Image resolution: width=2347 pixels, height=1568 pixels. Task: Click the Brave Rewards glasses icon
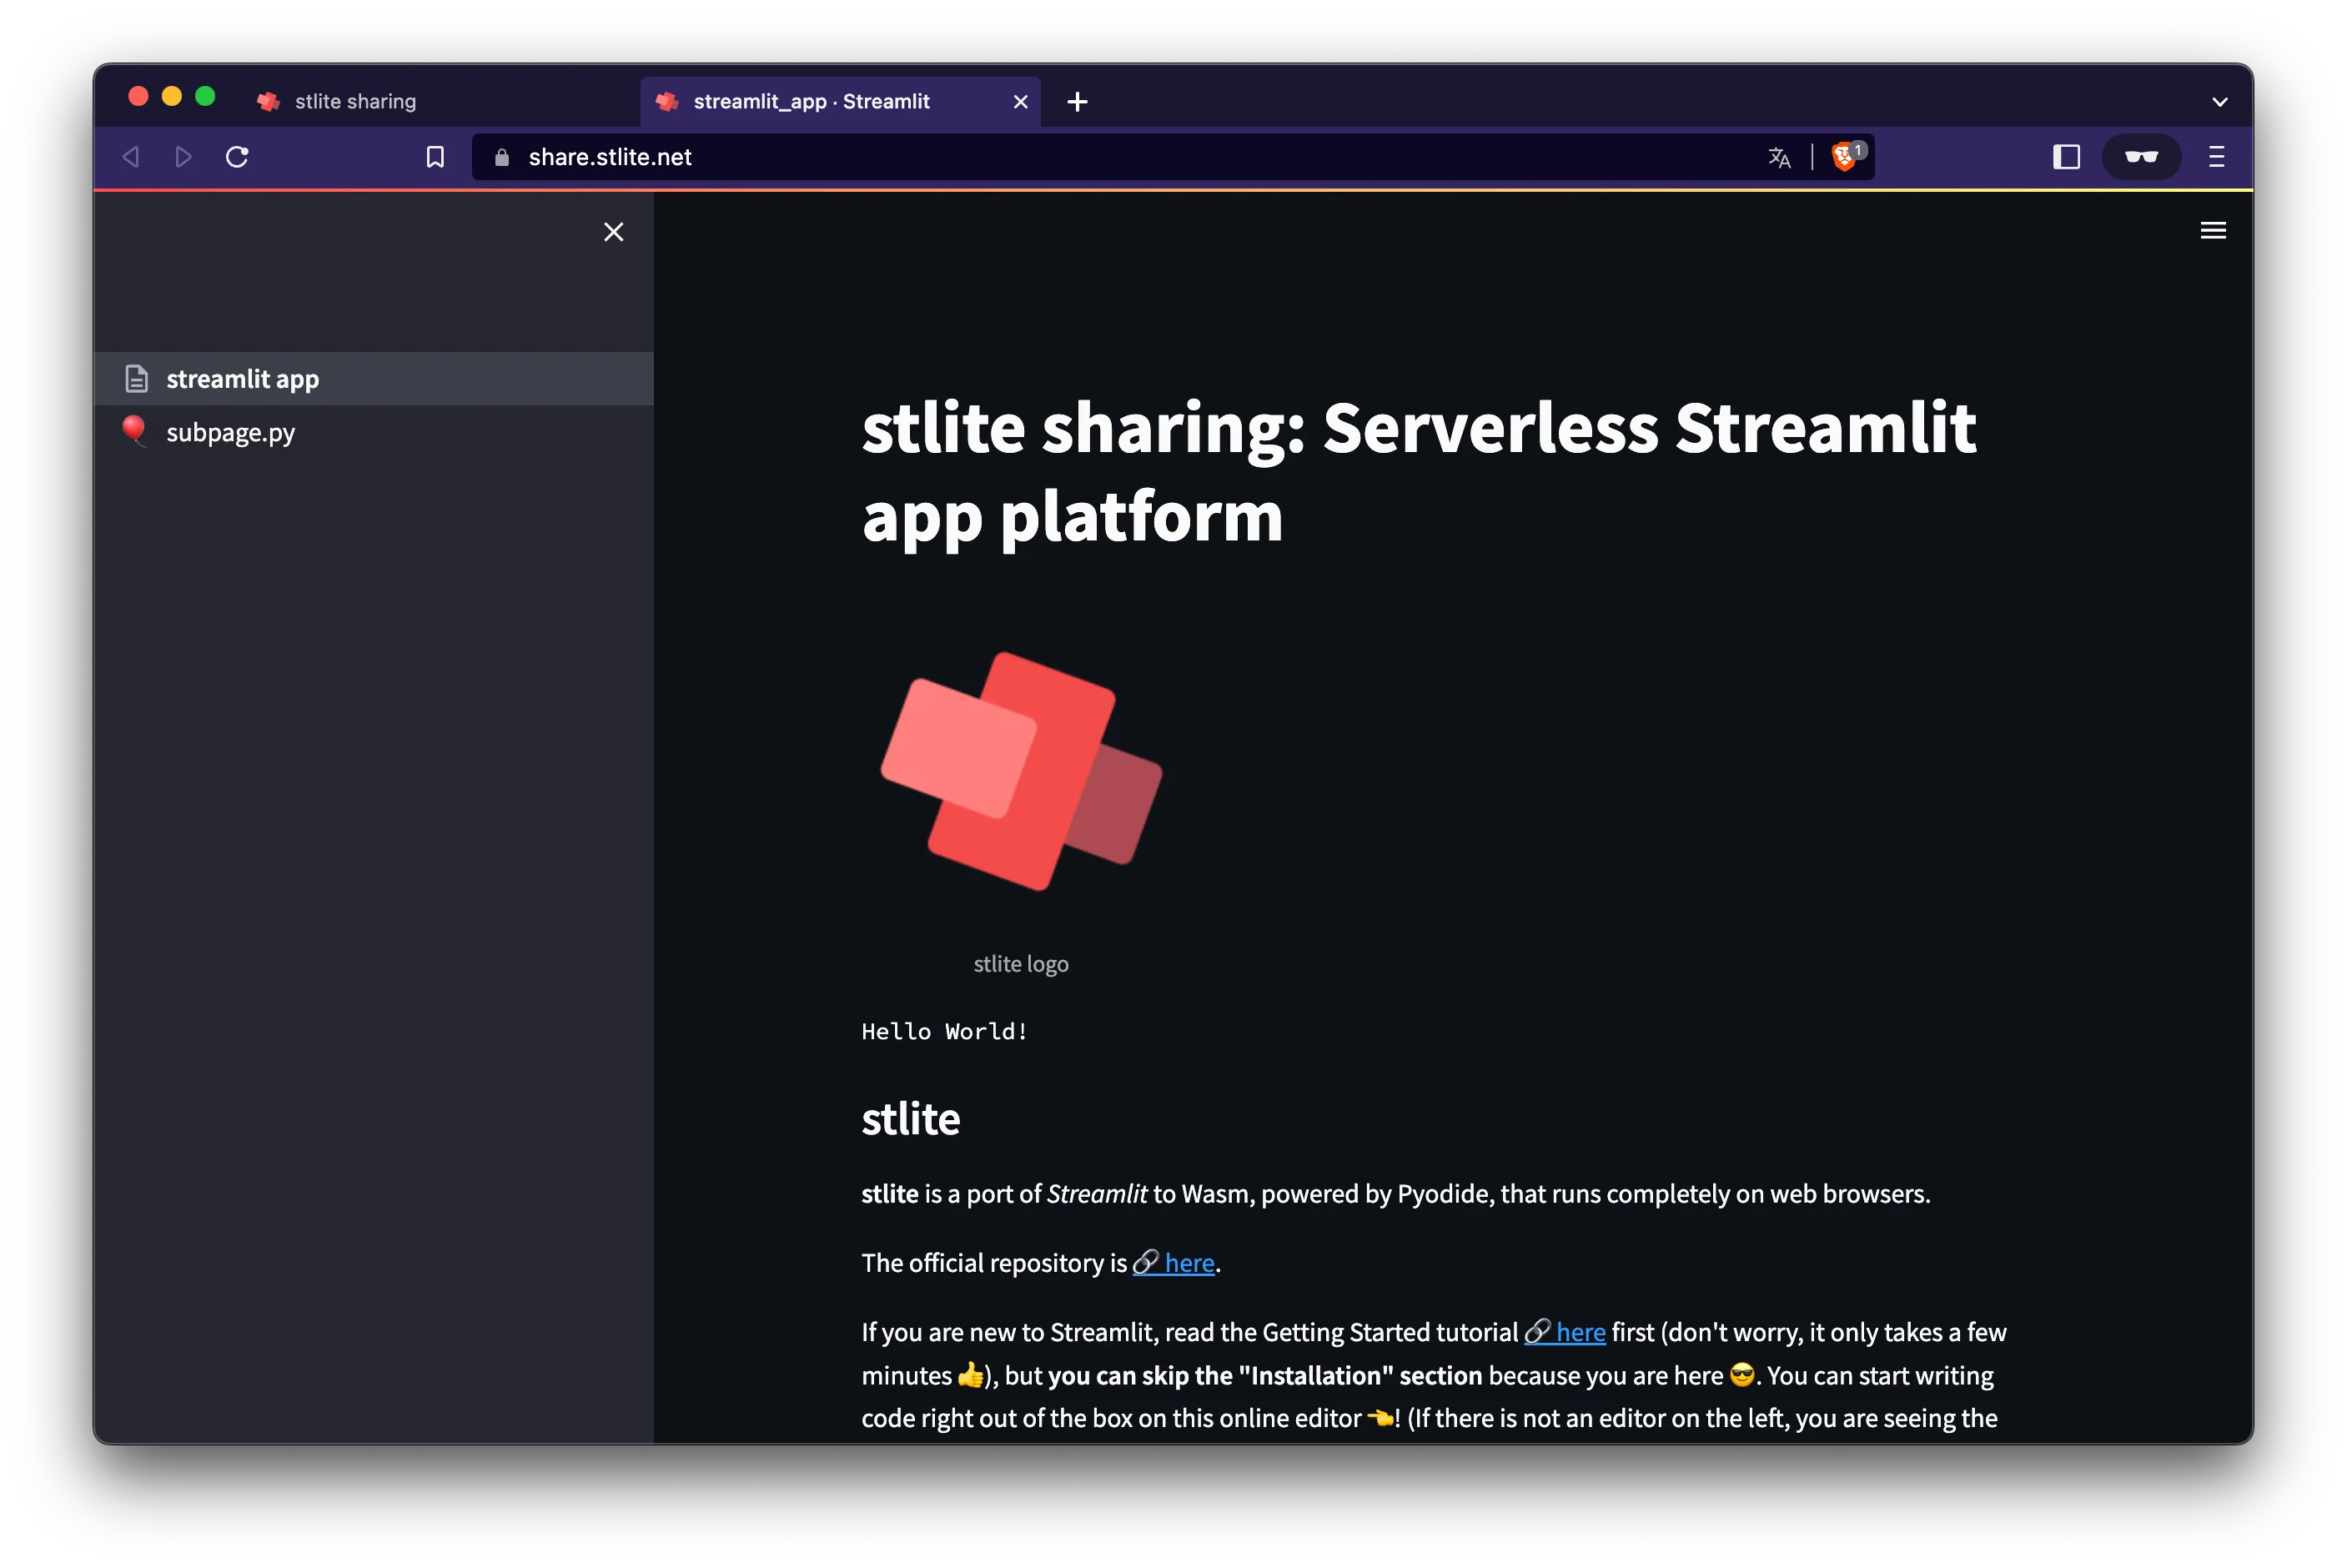2141,156
